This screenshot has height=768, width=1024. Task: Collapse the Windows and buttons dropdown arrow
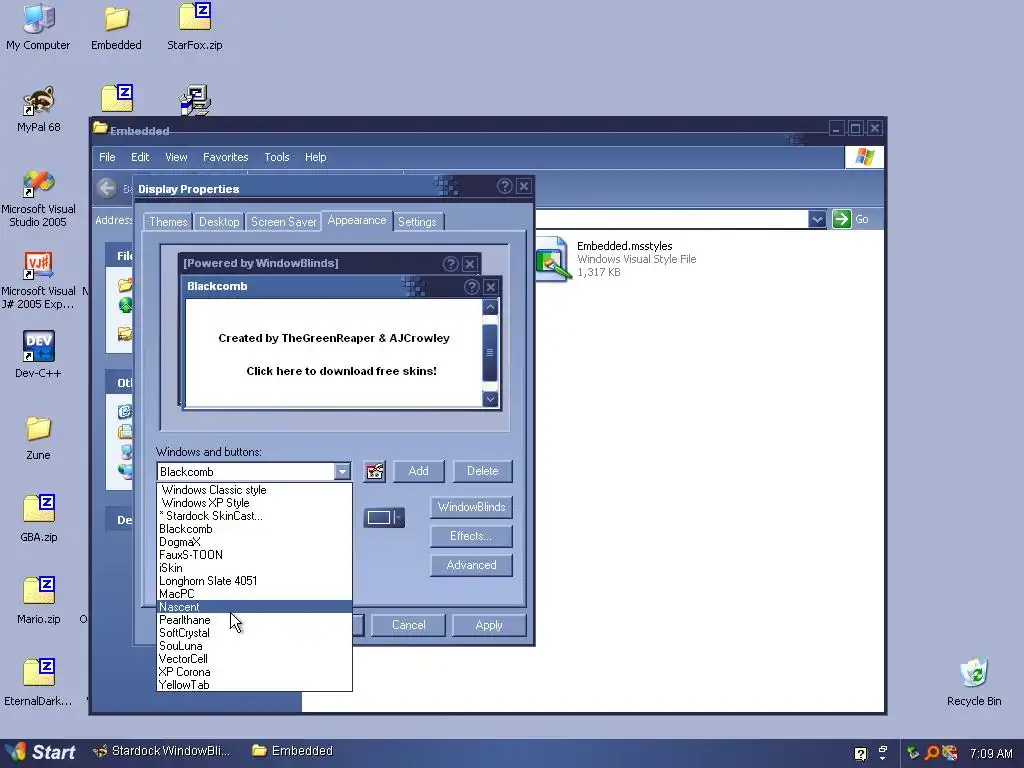click(x=342, y=472)
